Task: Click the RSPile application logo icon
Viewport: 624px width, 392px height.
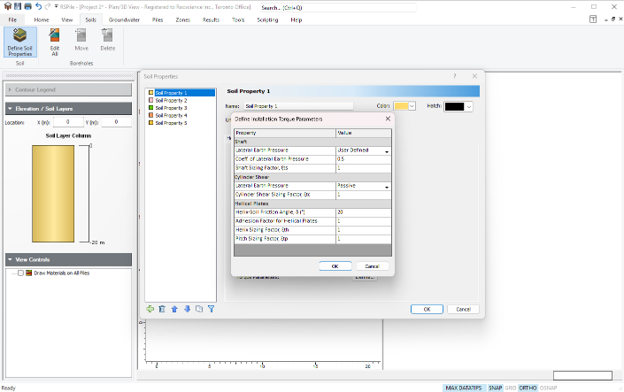Action: tap(8, 6)
